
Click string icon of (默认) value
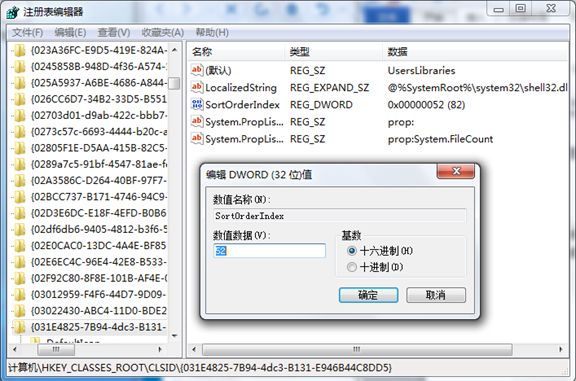click(197, 70)
